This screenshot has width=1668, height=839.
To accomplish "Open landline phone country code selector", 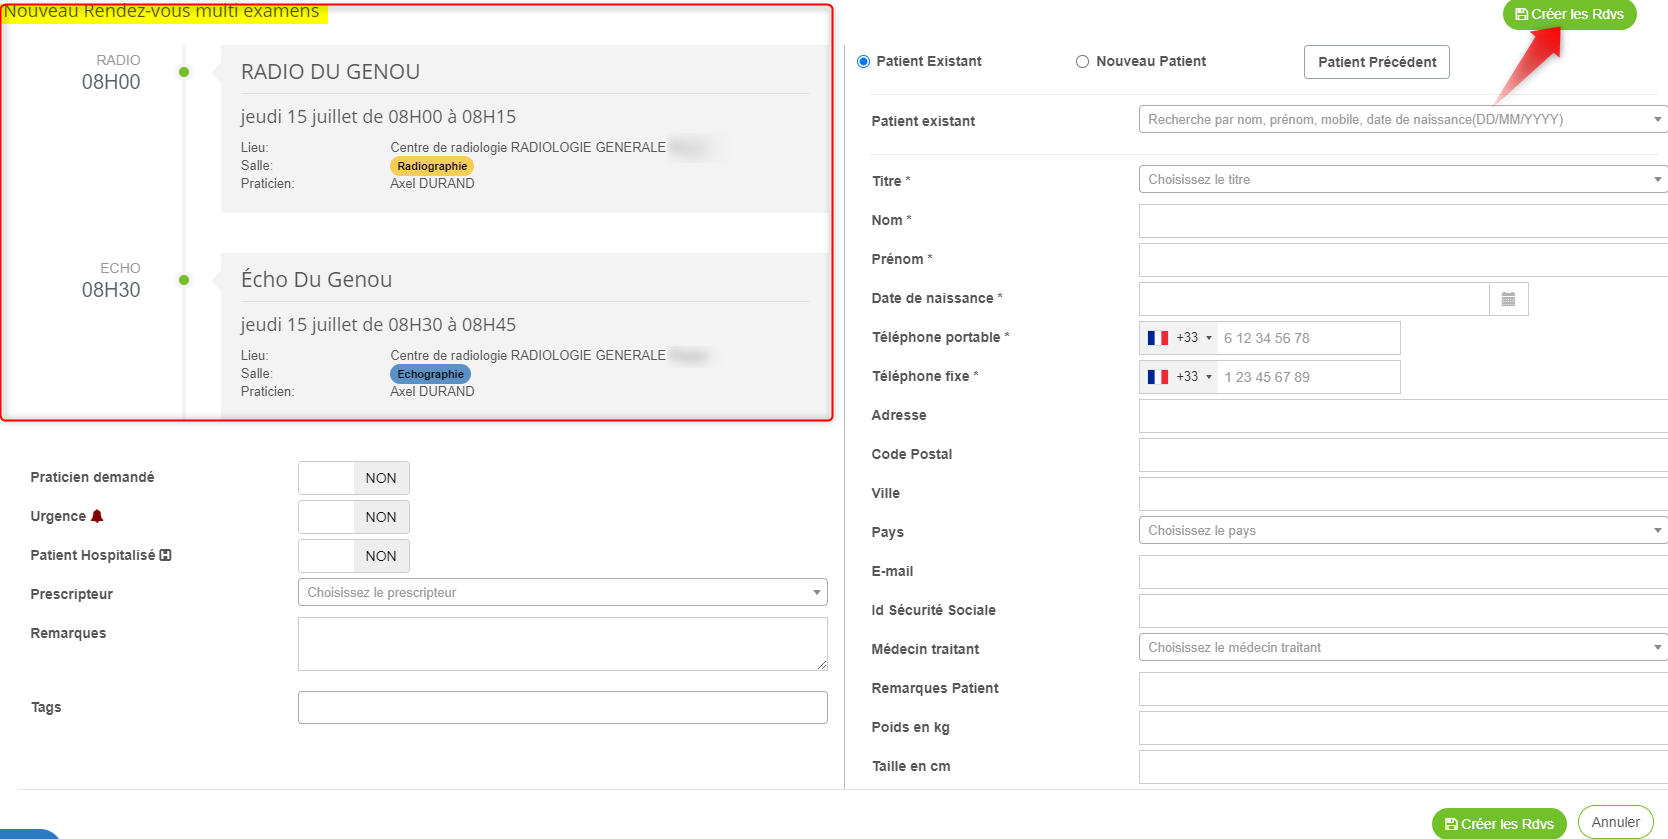I will (1179, 377).
